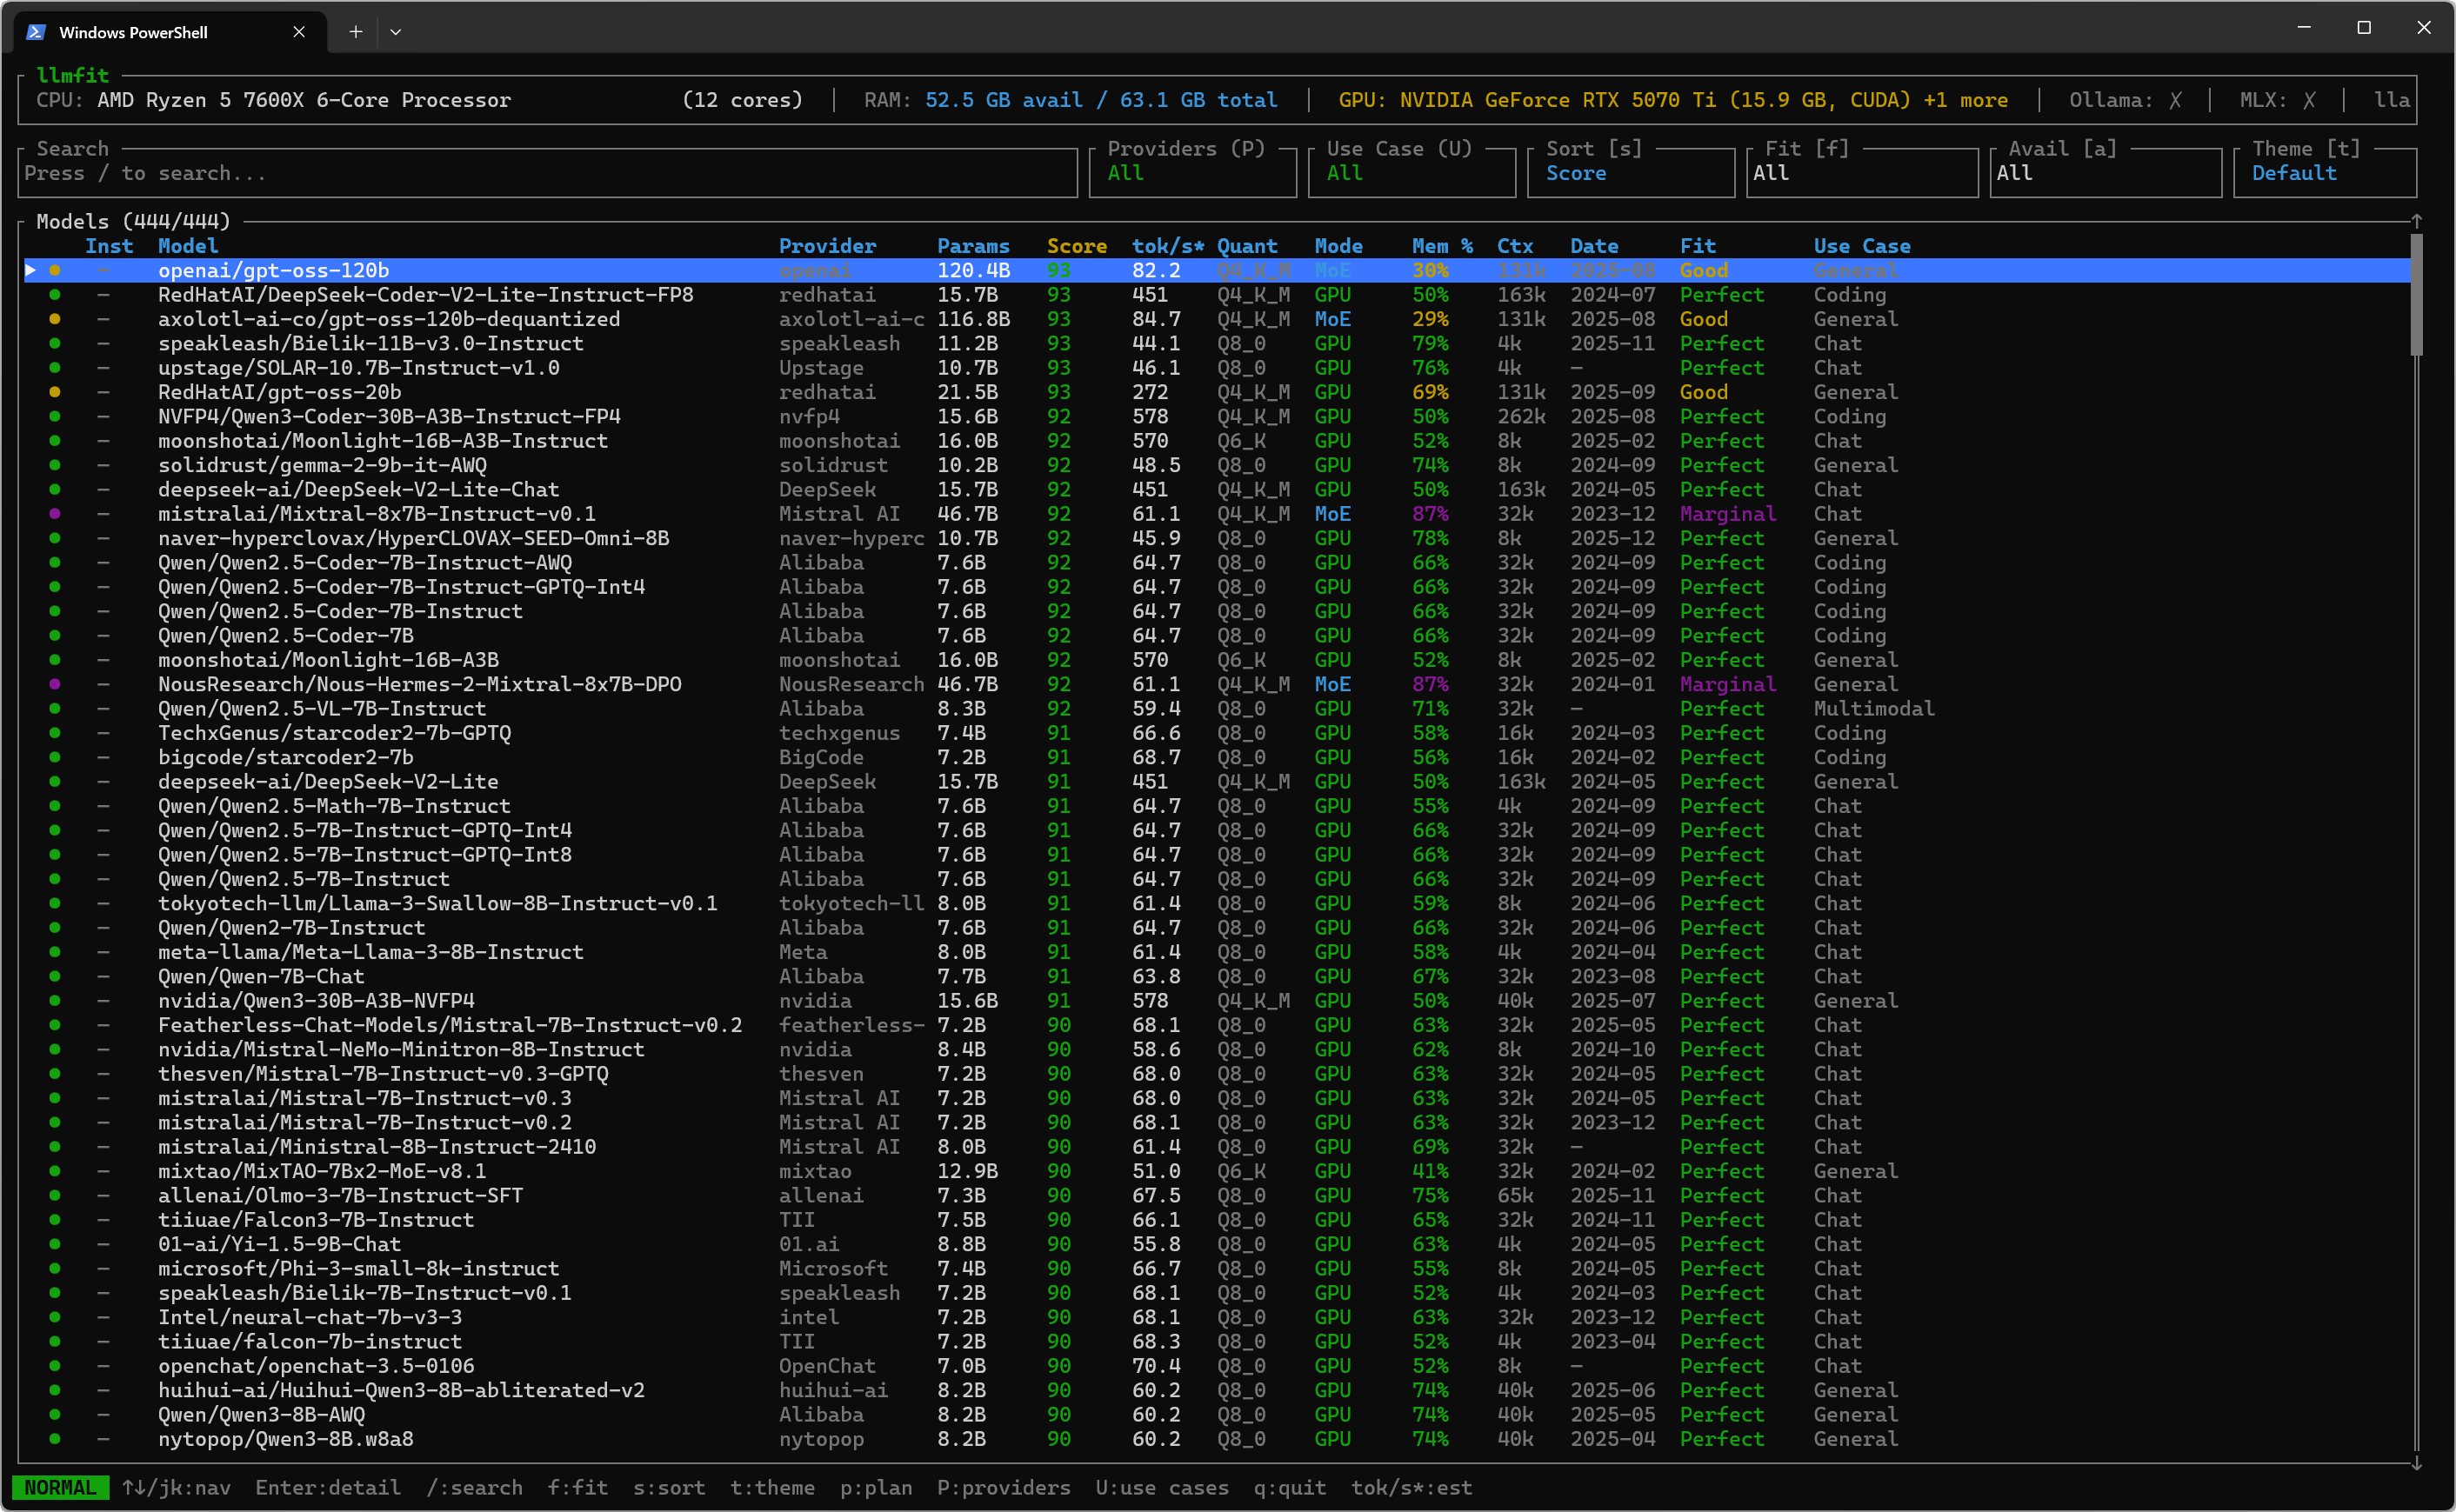Image resolution: width=2456 pixels, height=1512 pixels.
Task: Close the Windows PowerShell tab
Action: click(299, 32)
